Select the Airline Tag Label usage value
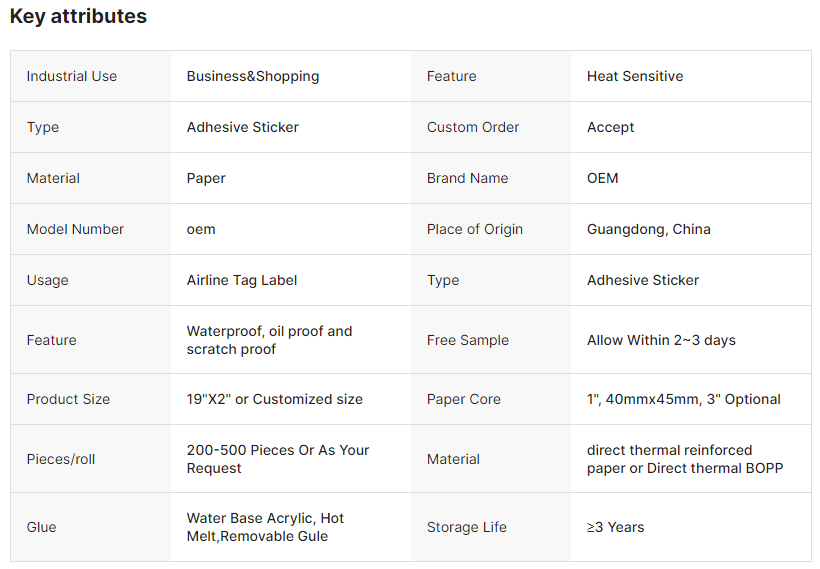Image resolution: width=820 pixels, height=569 pixels. [242, 280]
